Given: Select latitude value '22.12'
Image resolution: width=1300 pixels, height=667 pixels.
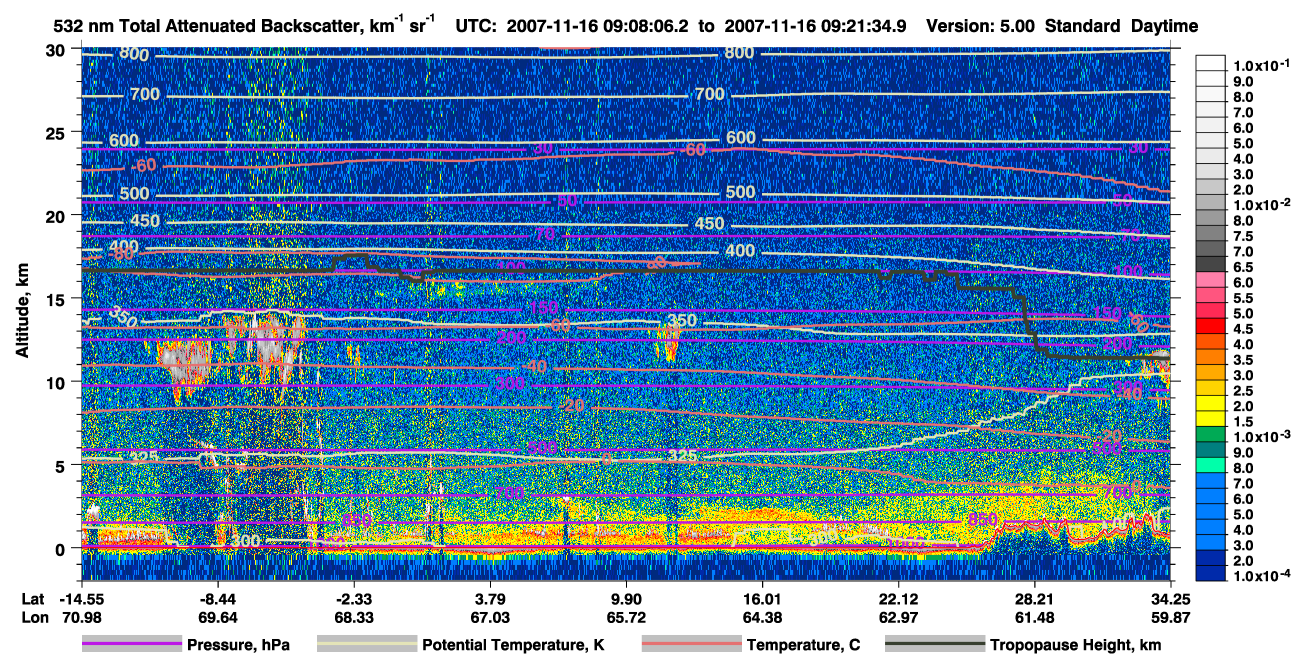Looking at the screenshot, I should point(899,598).
